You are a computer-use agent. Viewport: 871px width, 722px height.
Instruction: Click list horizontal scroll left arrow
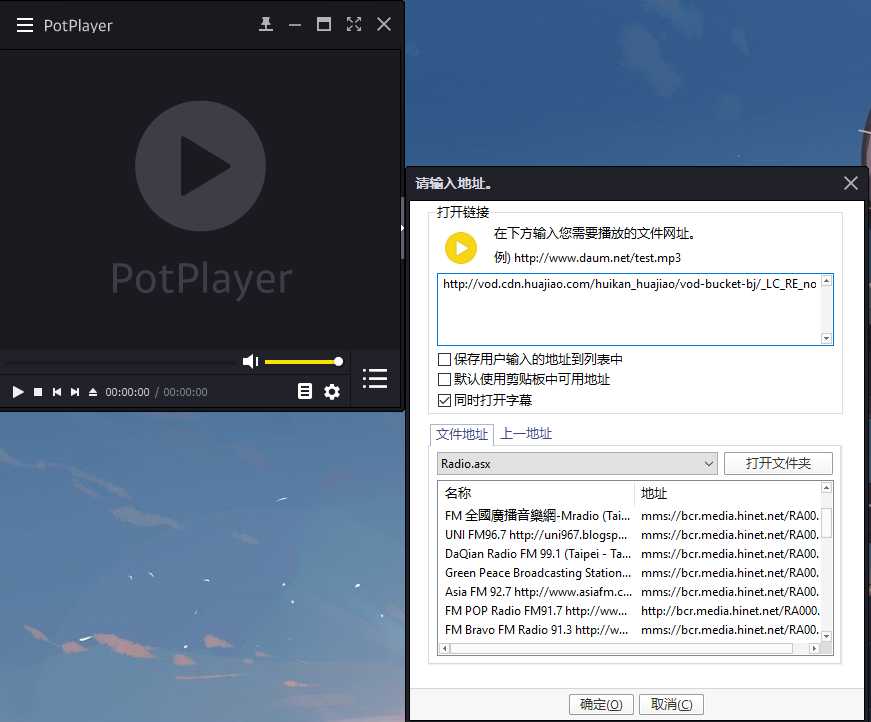point(444,648)
